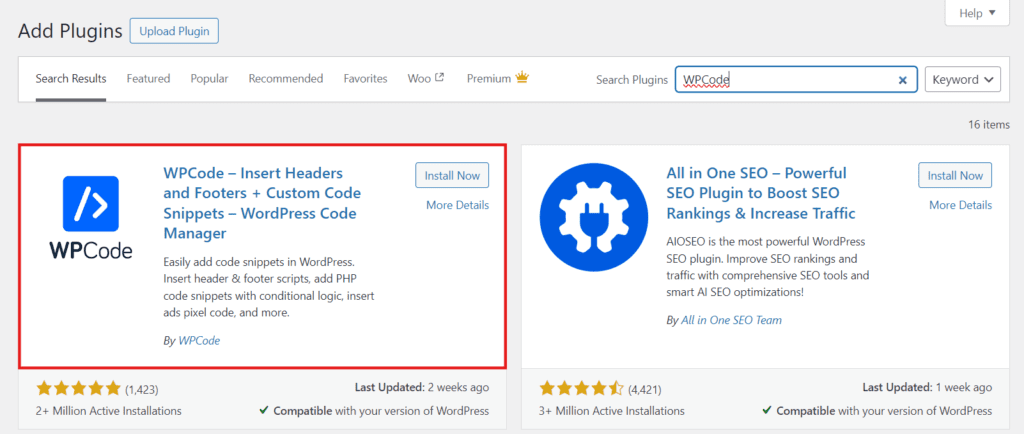Open the WPCode author link
This screenshot has height=434, width=1024.
point(199,341)
